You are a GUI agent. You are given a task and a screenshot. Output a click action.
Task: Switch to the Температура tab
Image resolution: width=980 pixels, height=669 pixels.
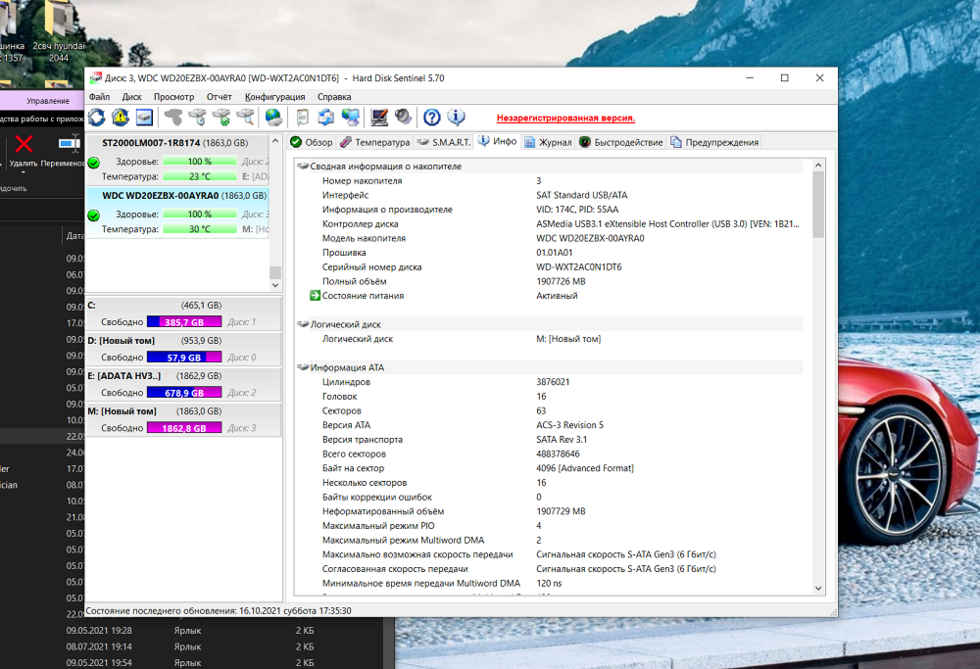(x=375, y=142)
